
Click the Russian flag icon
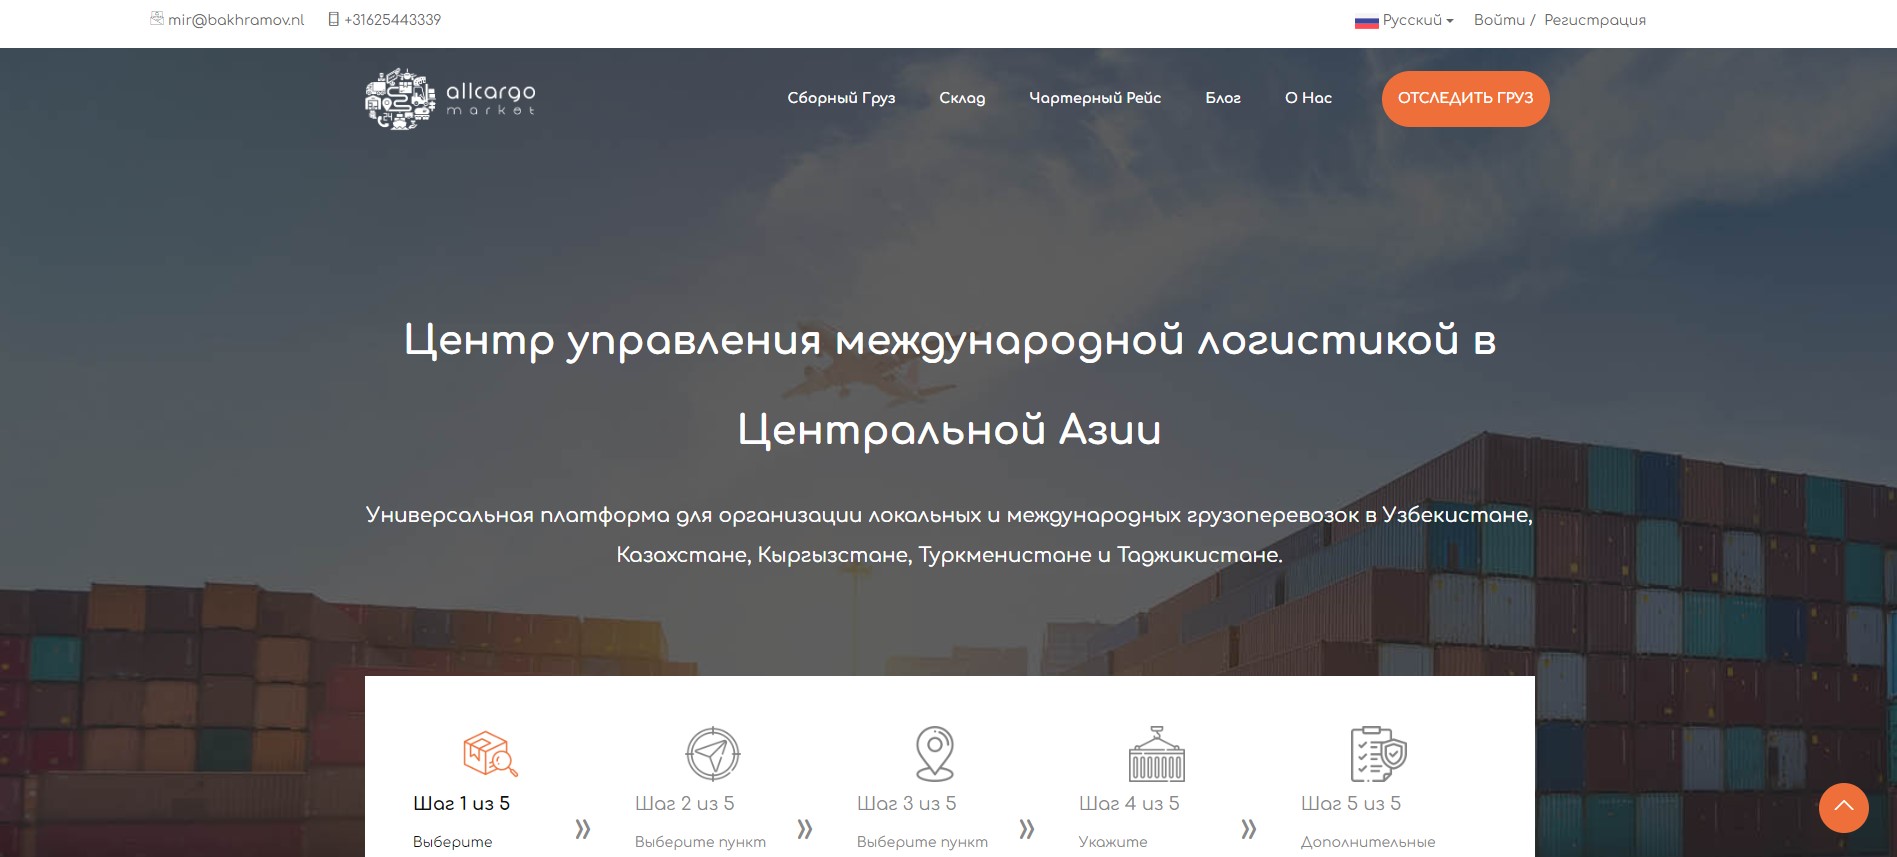click(x=1366, y=21)
